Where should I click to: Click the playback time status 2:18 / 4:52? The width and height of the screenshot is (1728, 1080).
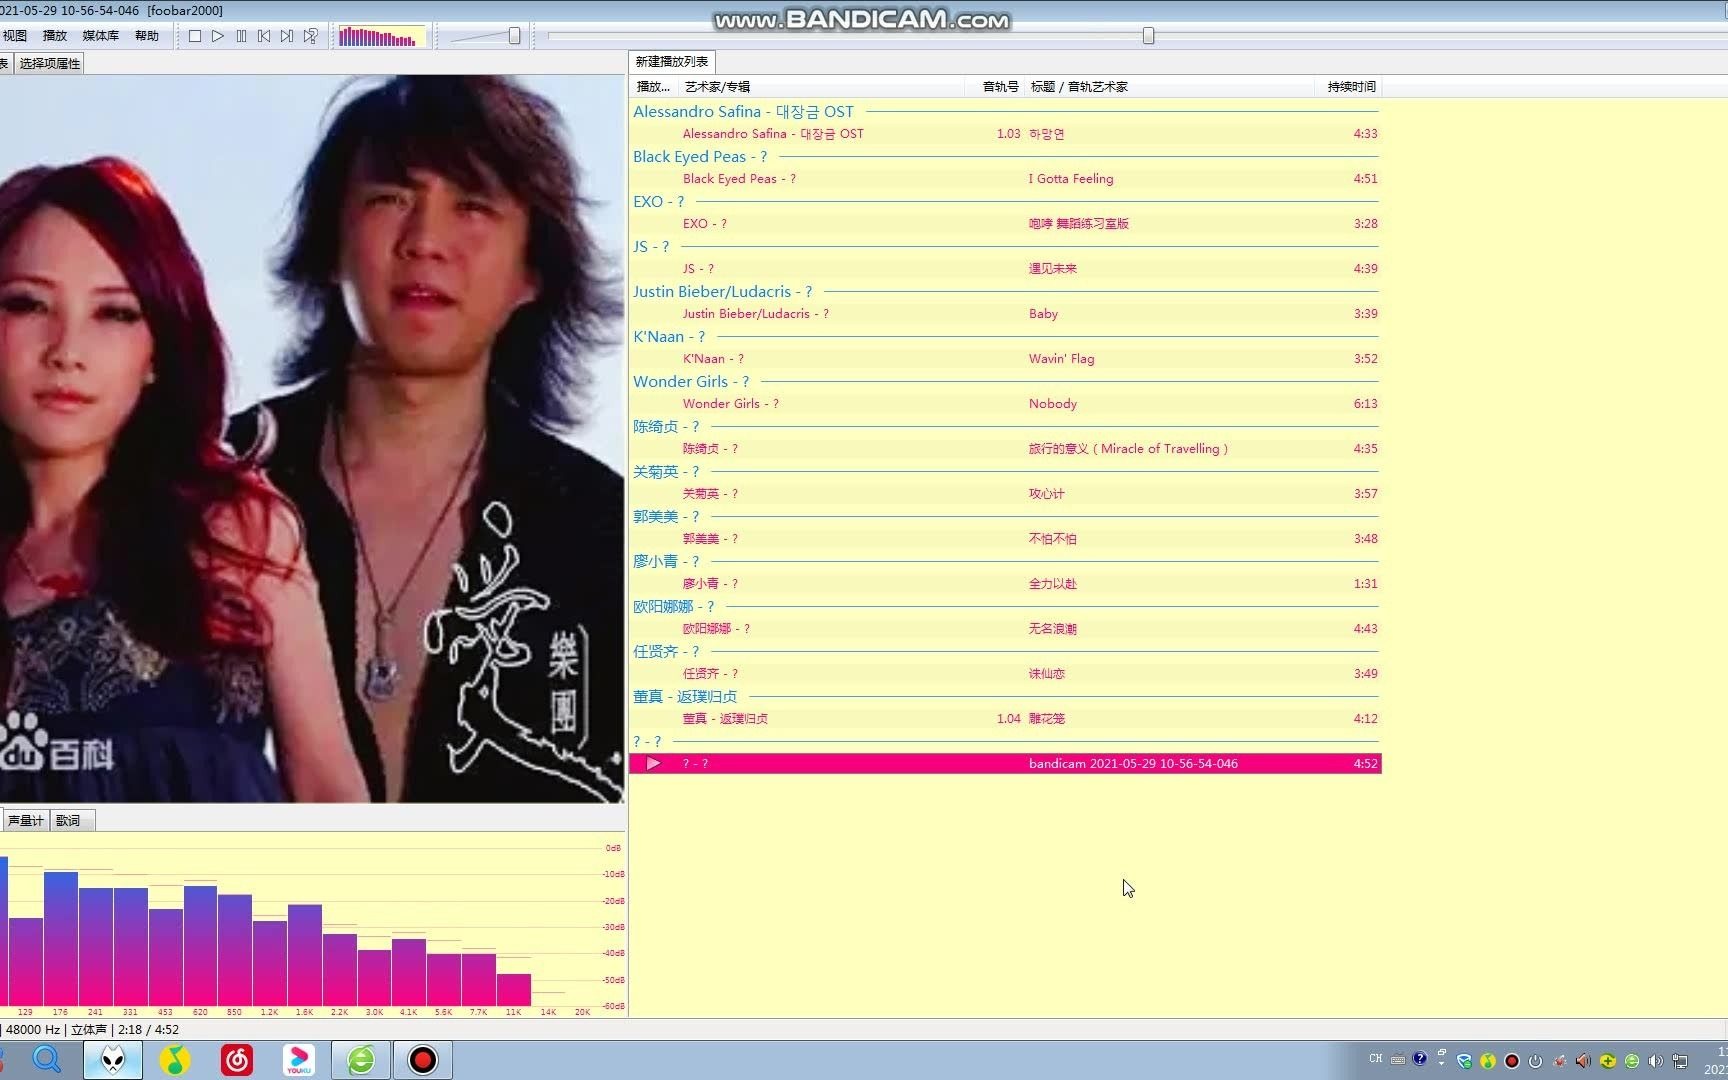[x=148, y=1030]
